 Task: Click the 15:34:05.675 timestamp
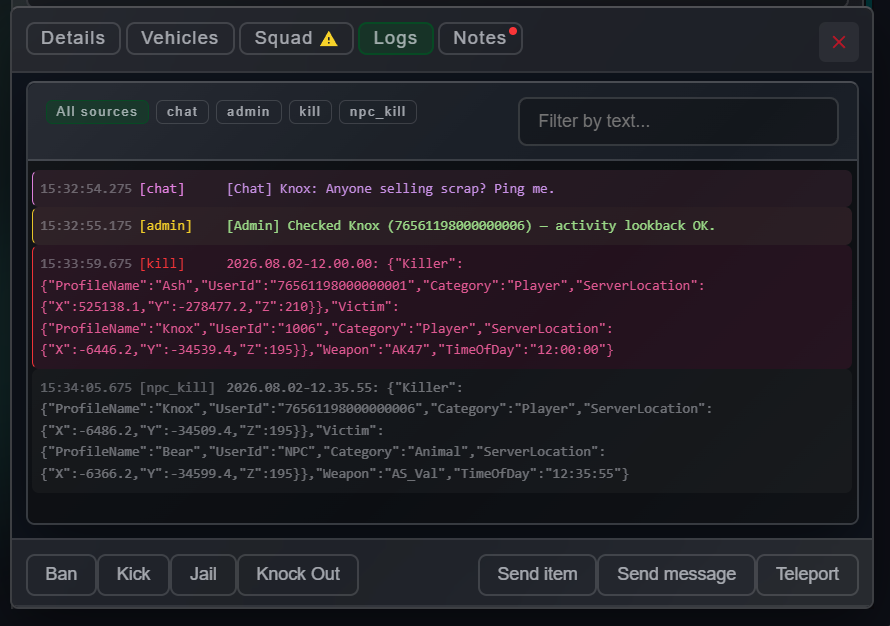pos(86,388)
